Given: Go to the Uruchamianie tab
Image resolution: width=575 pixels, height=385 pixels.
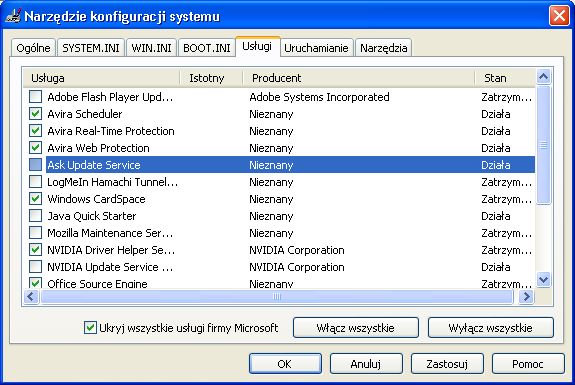Looking at the screenshot, I should tap(316, 48).
